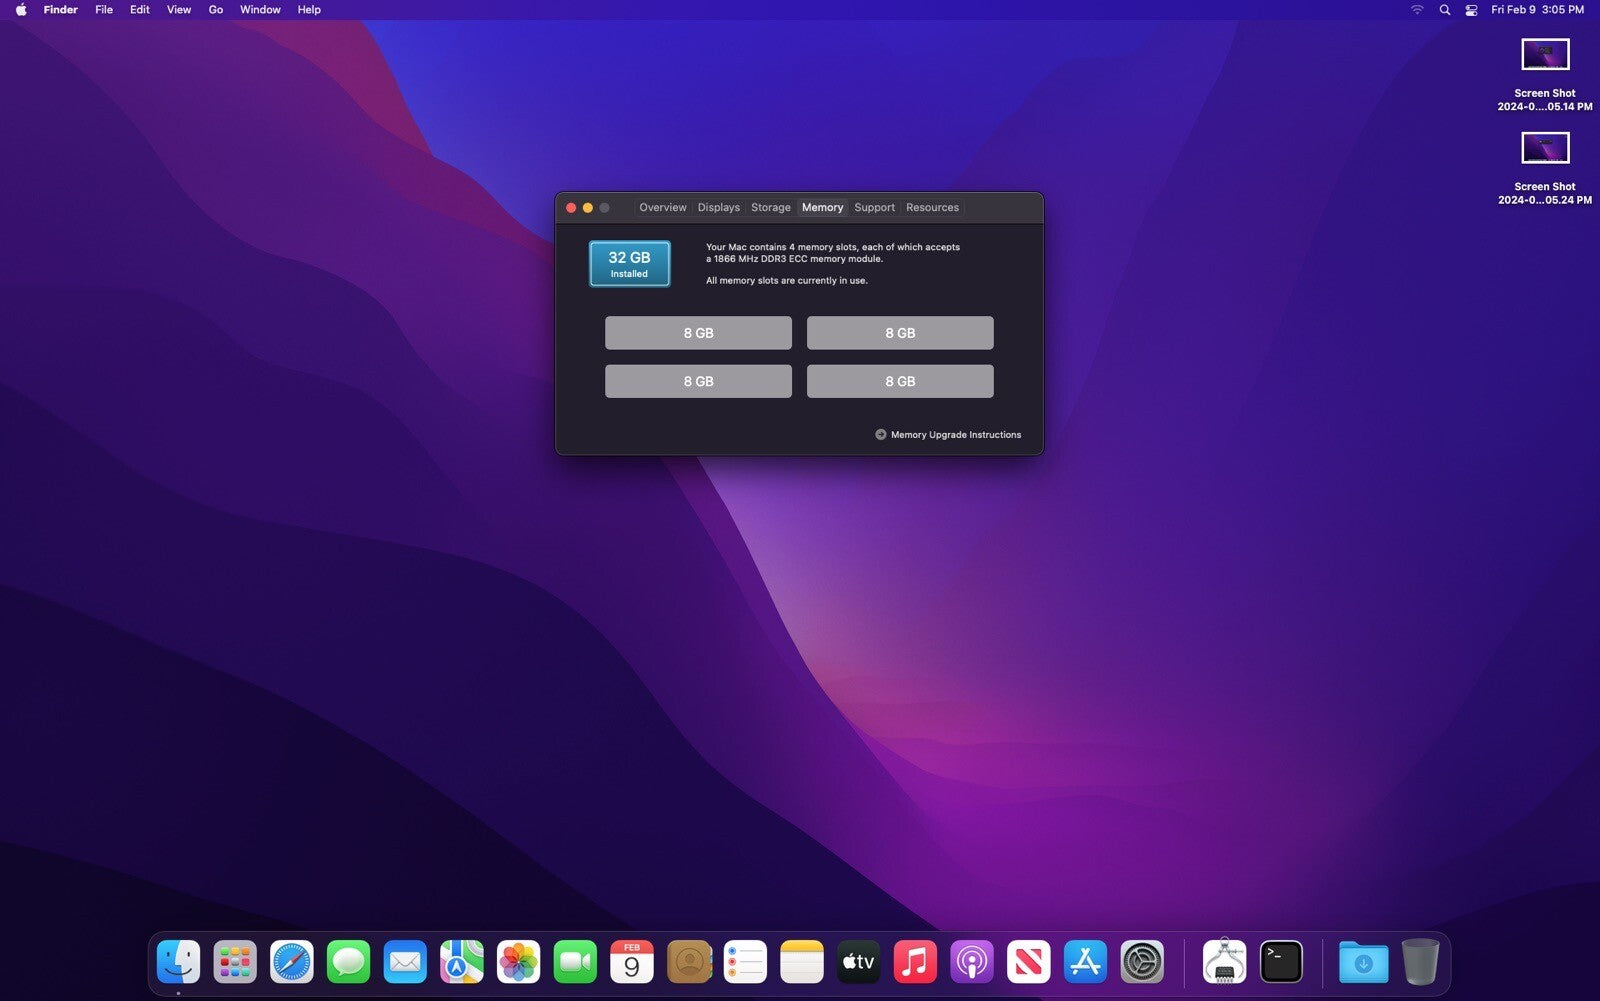Open the Finder menu
Screen dimensions: 1600x1001
[x=61, y=10]
